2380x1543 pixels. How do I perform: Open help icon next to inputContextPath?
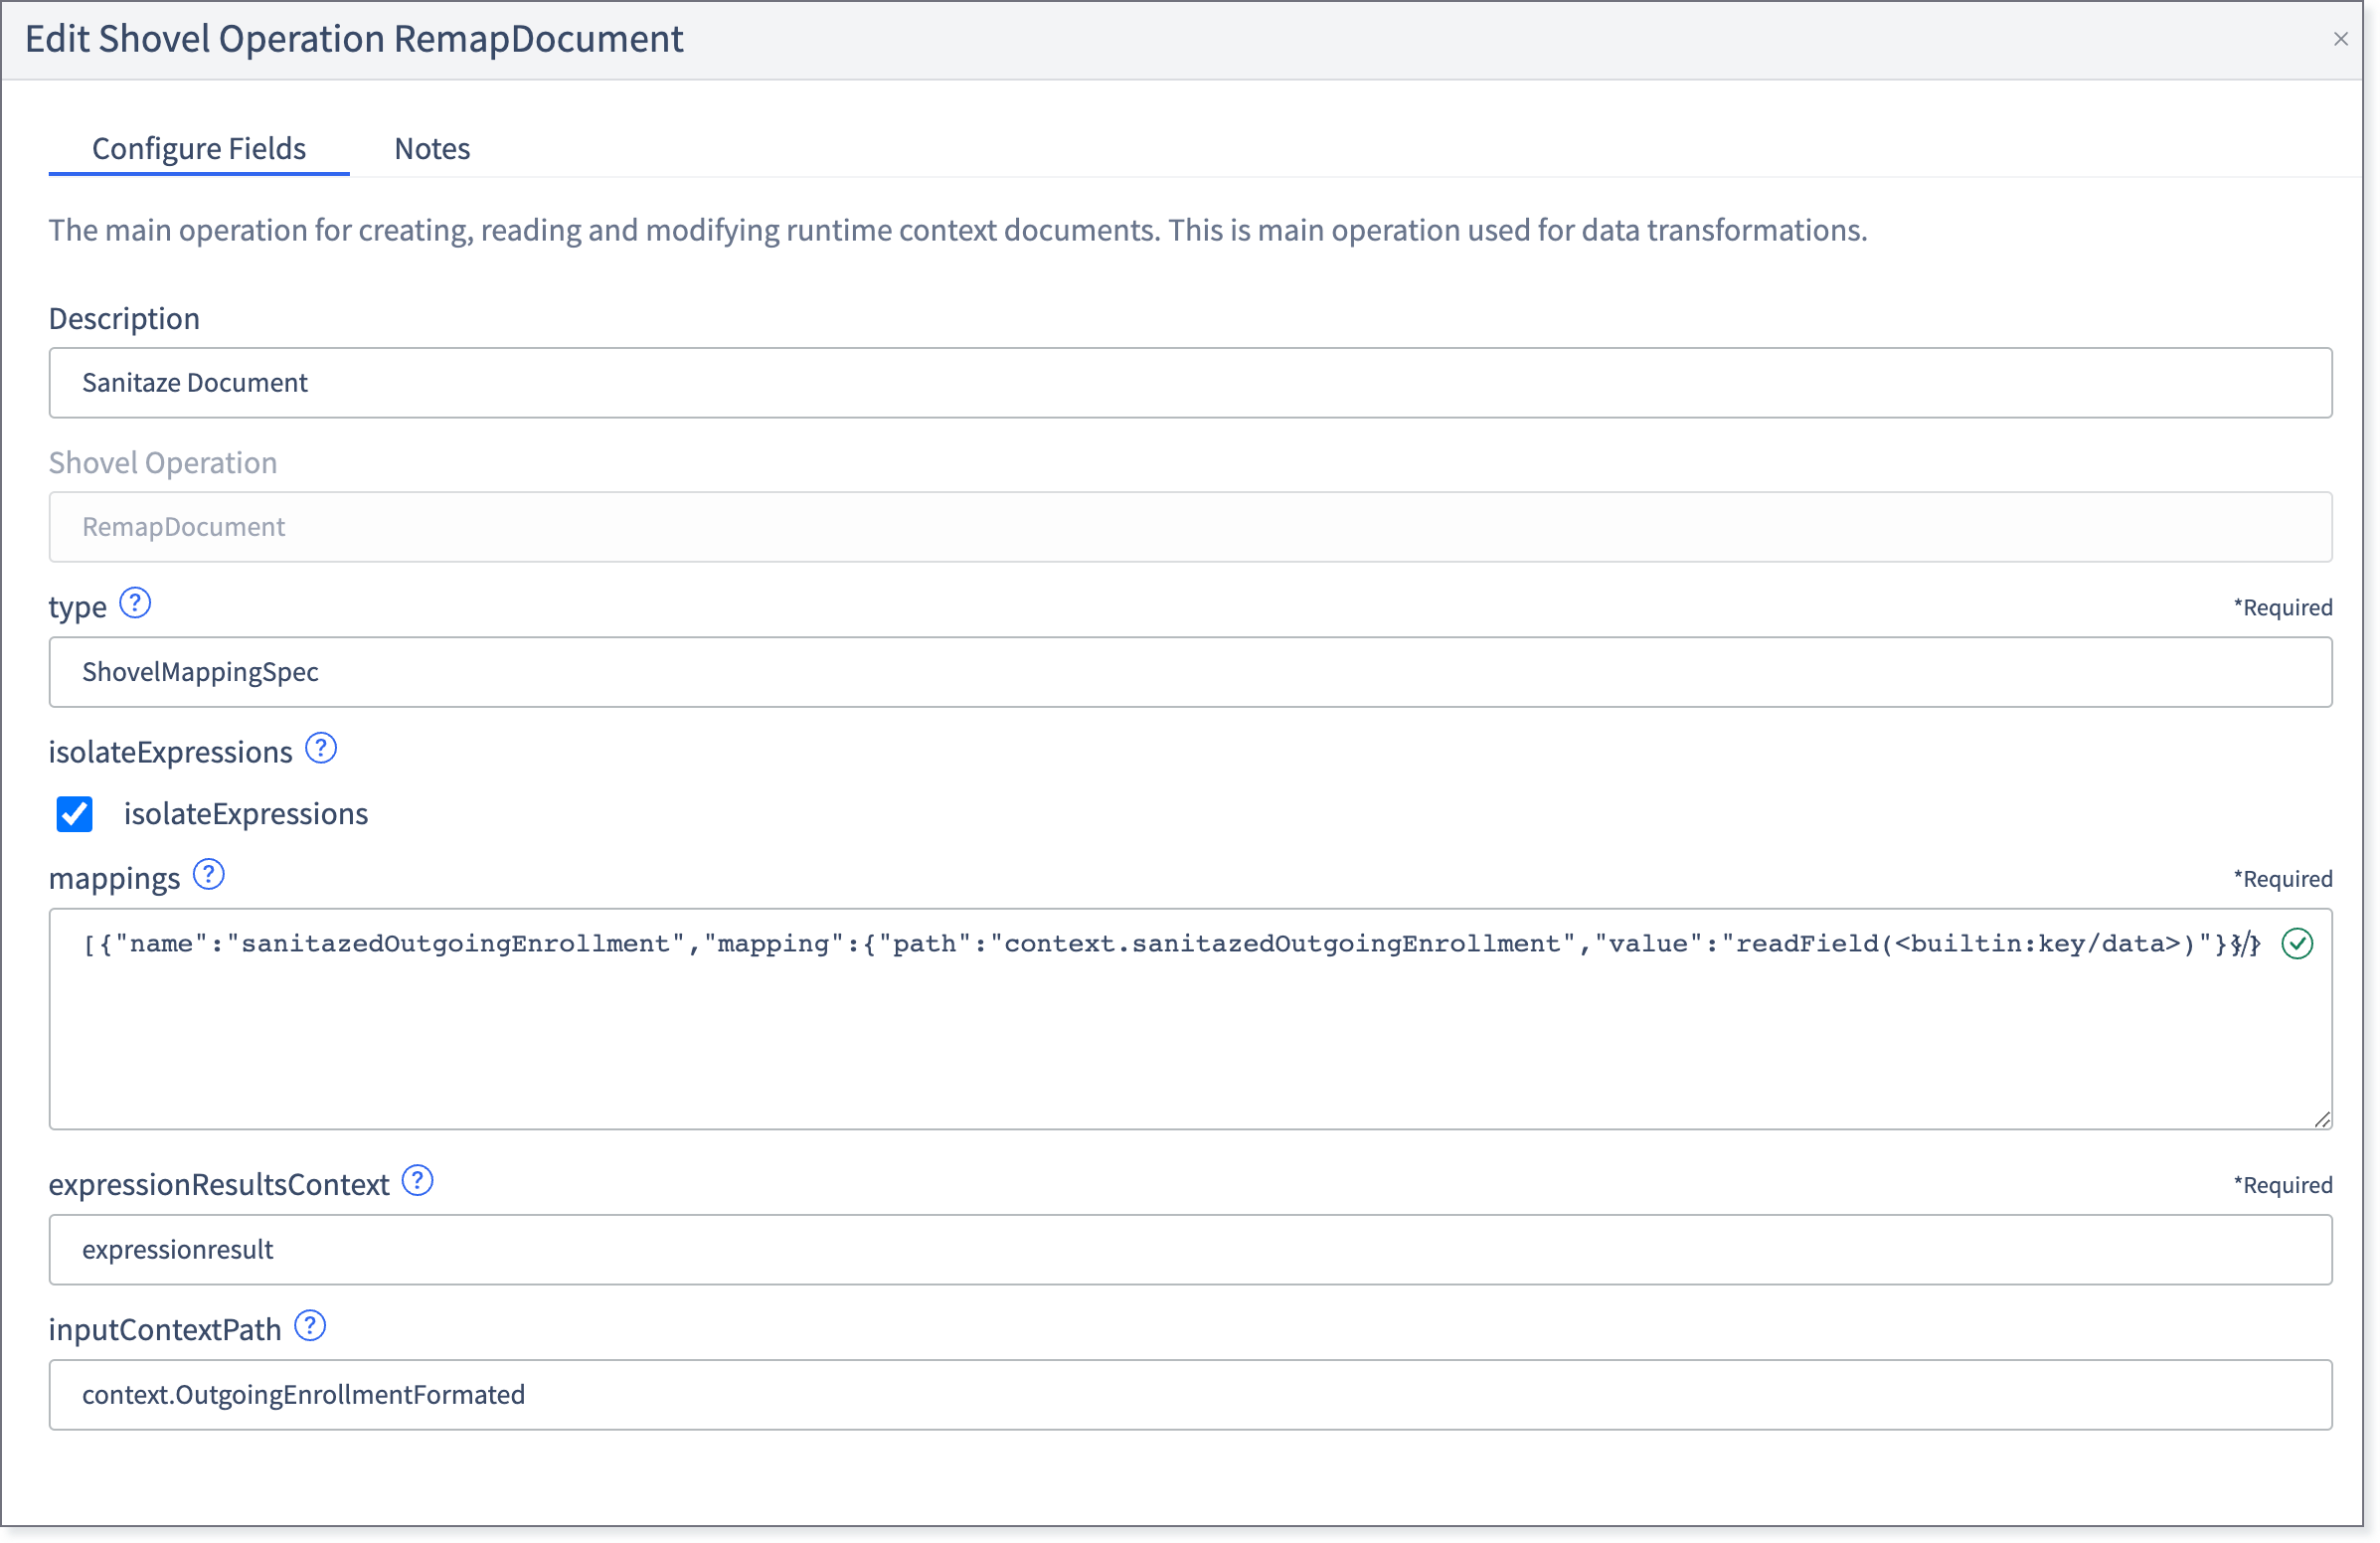(311, 1326)
